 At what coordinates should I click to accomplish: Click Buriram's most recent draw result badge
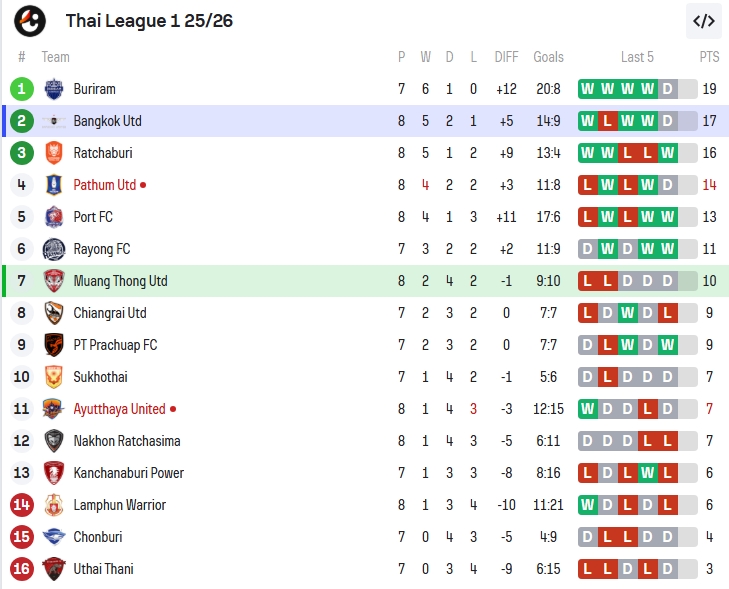point(668,89)
